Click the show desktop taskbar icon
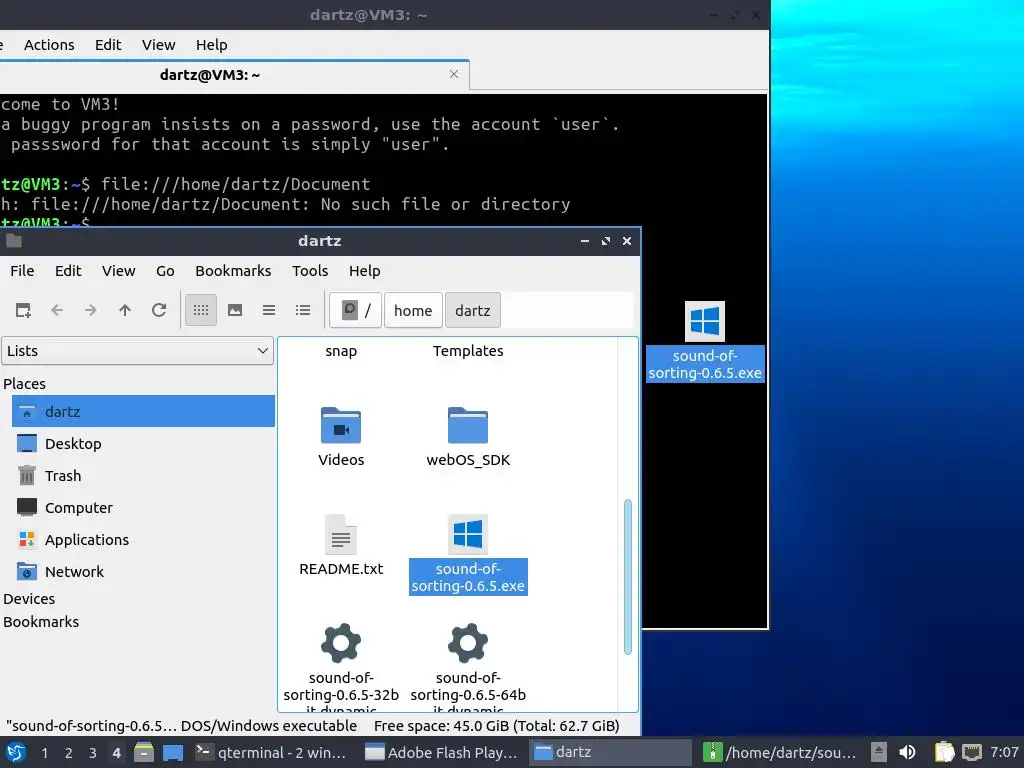Screen dimensions: 1024x768 (173, 752)
